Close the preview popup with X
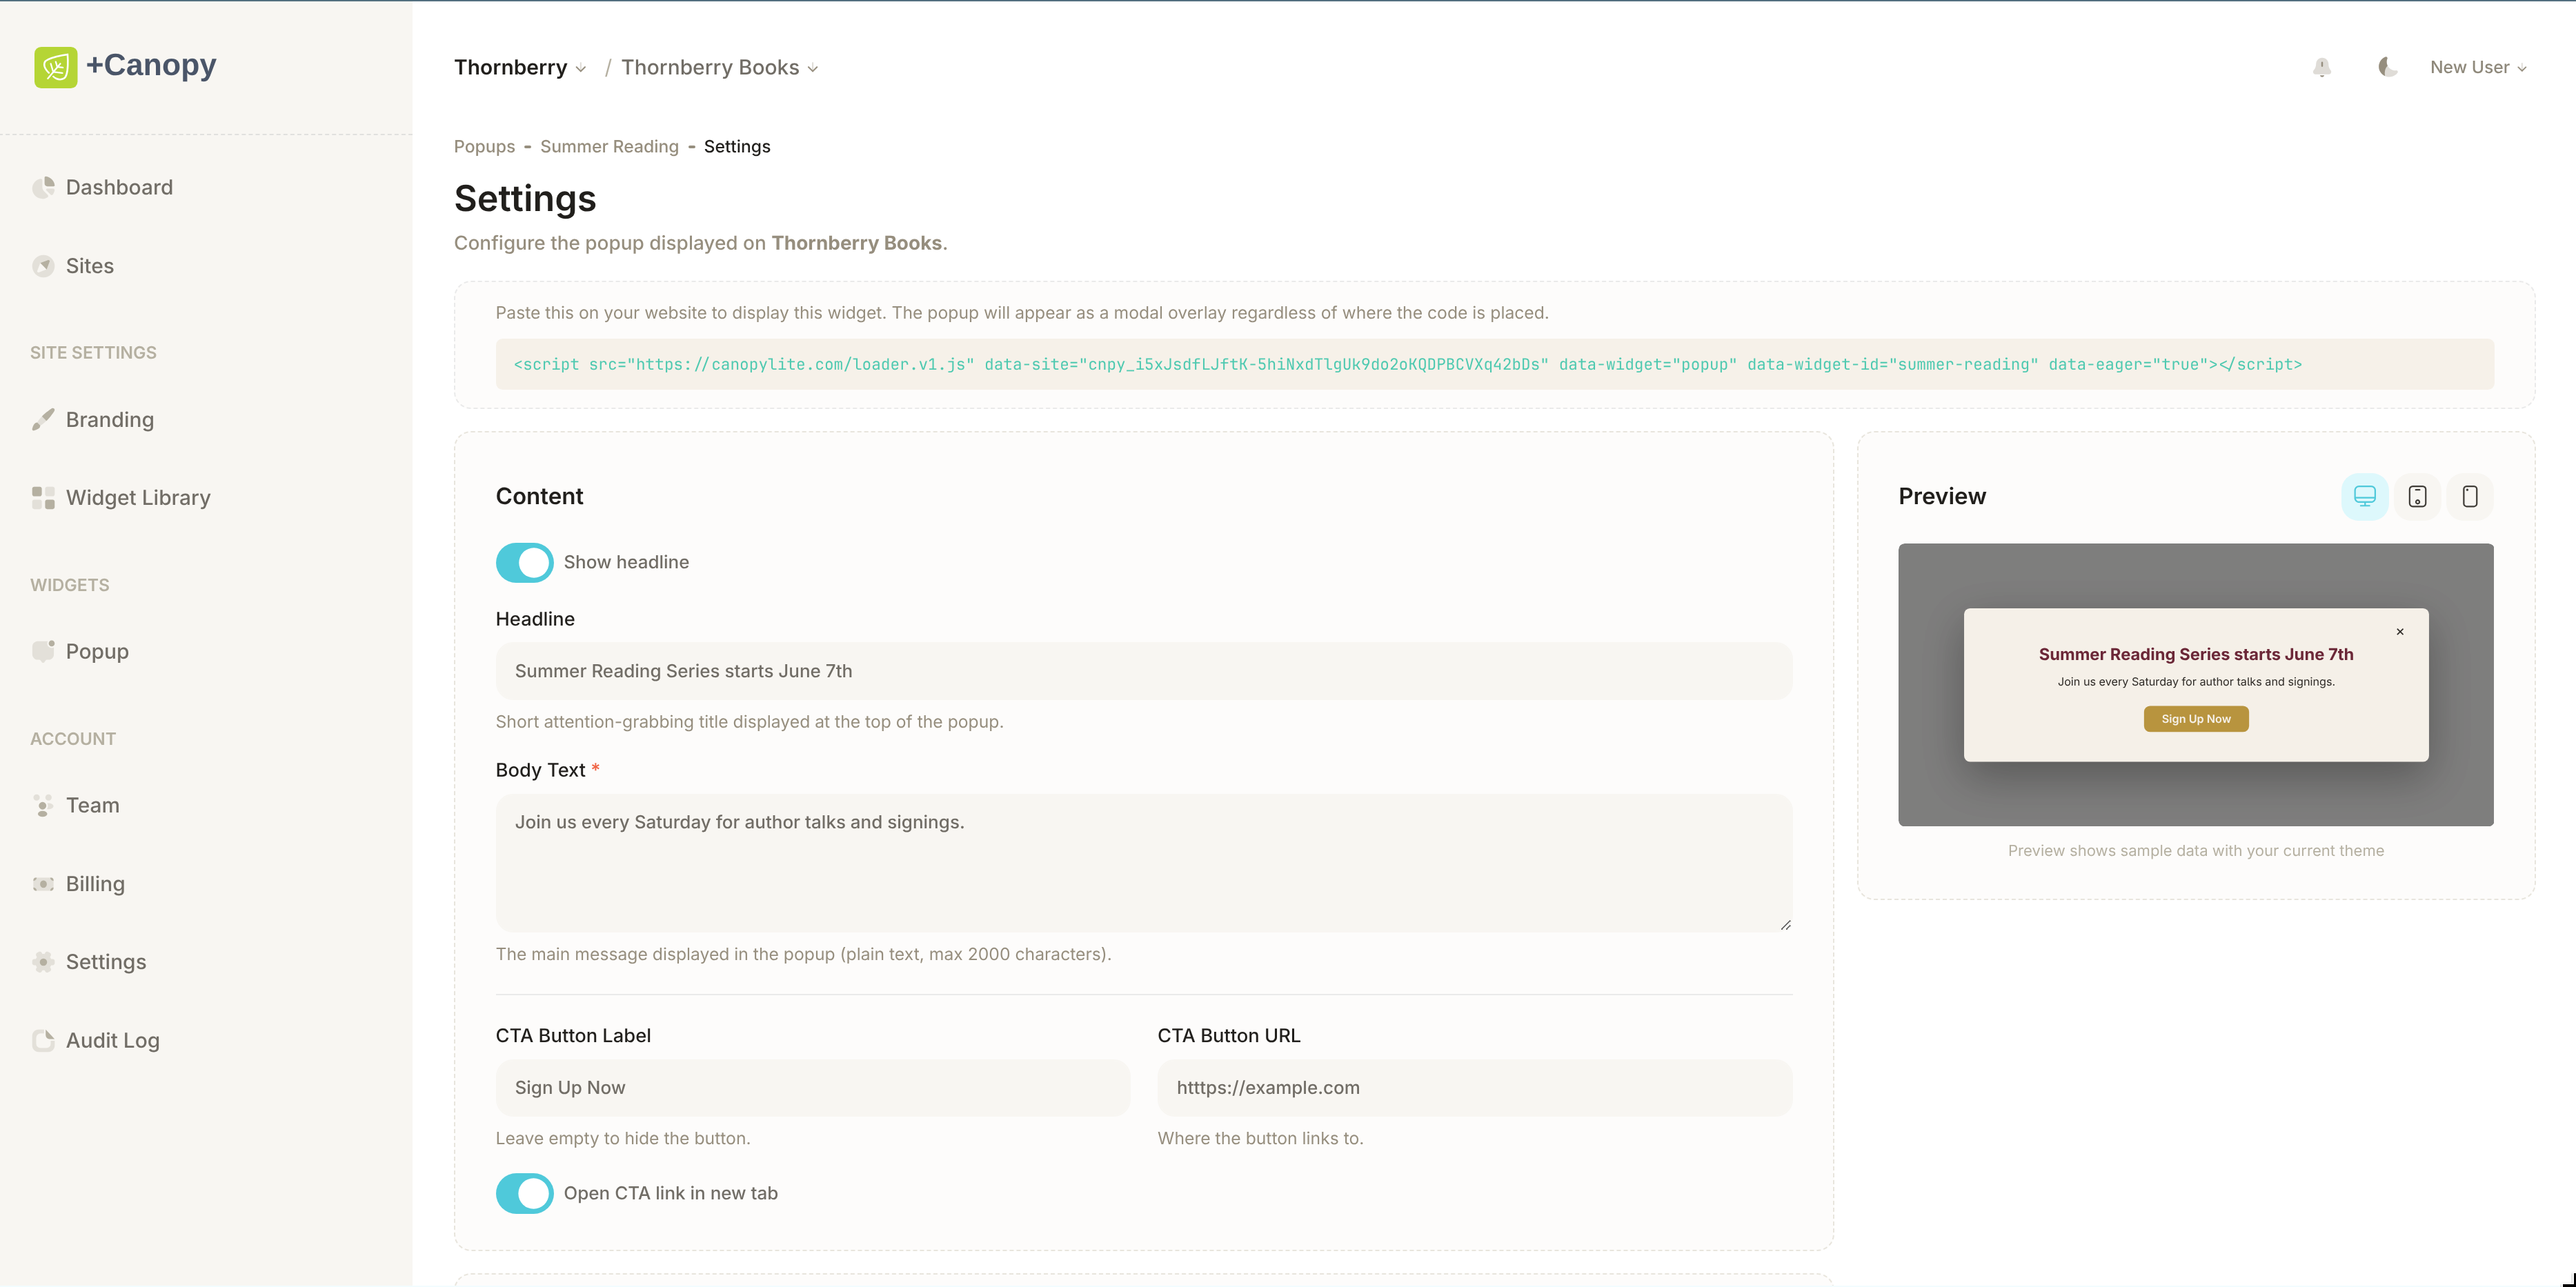The height and width of the screenshot is (1287, 2576). click(2400, 632)
